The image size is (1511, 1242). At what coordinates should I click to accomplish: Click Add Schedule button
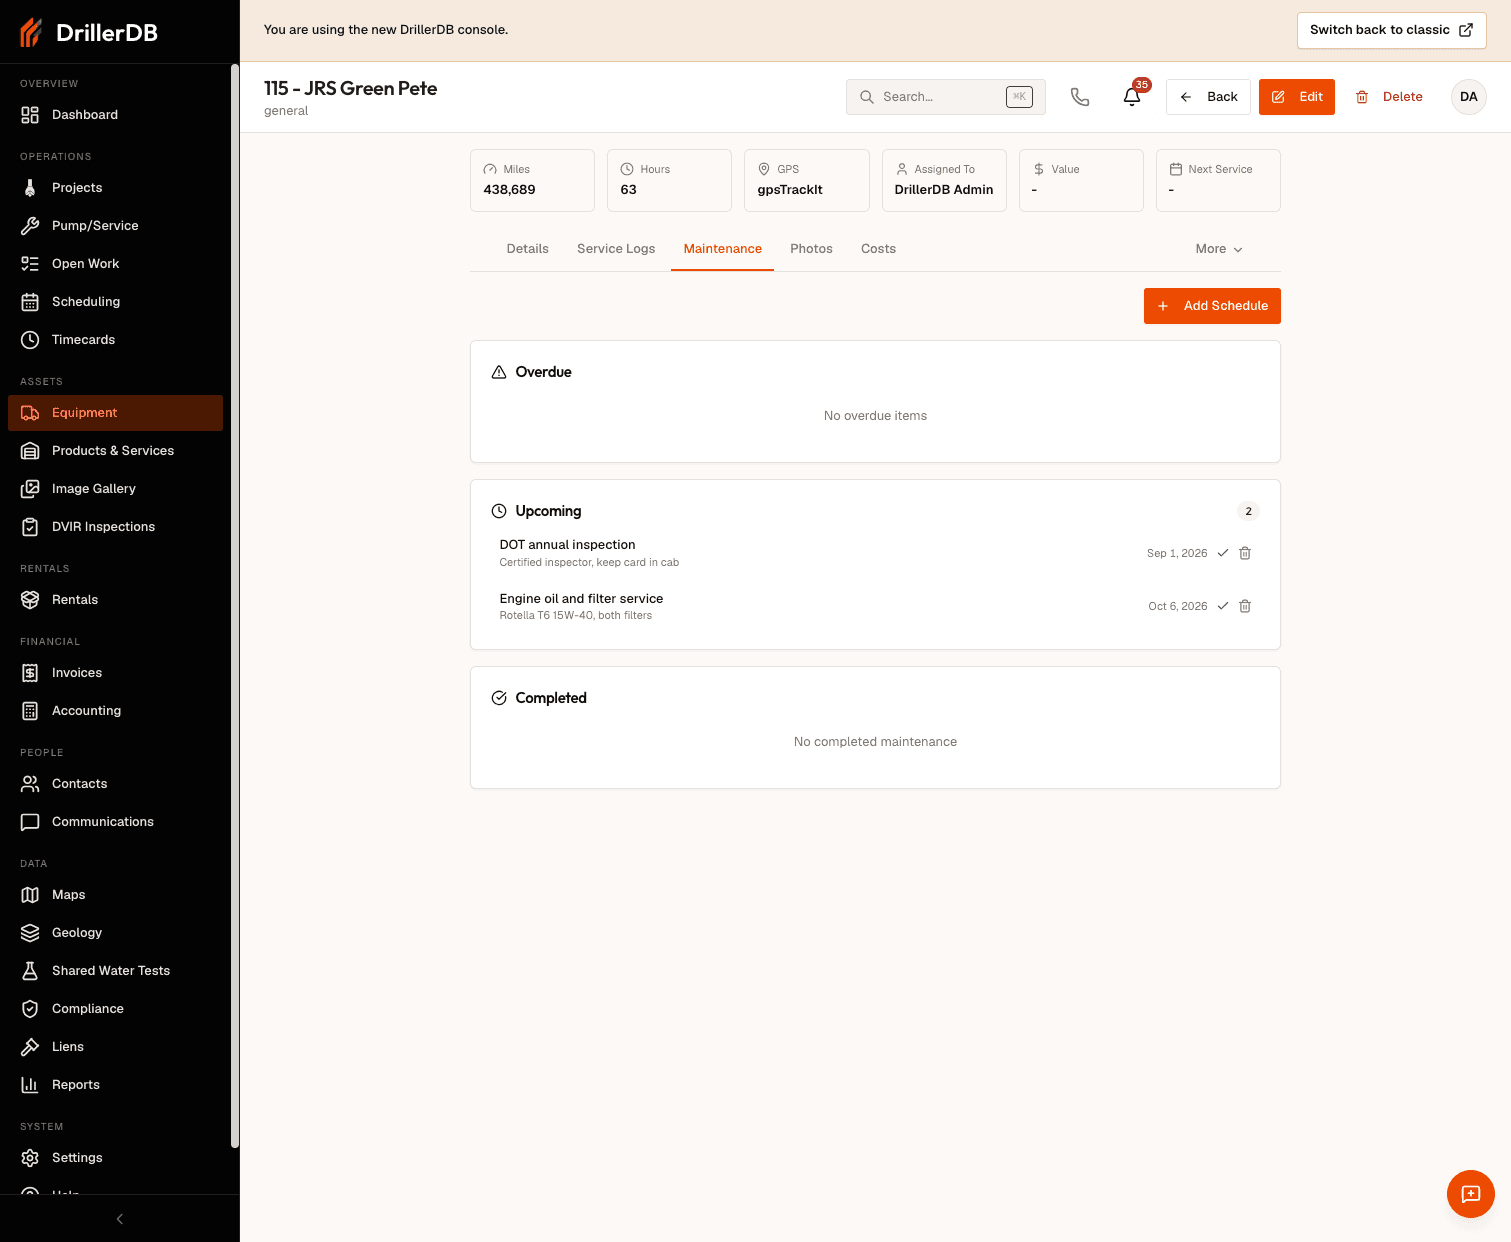1212,306
